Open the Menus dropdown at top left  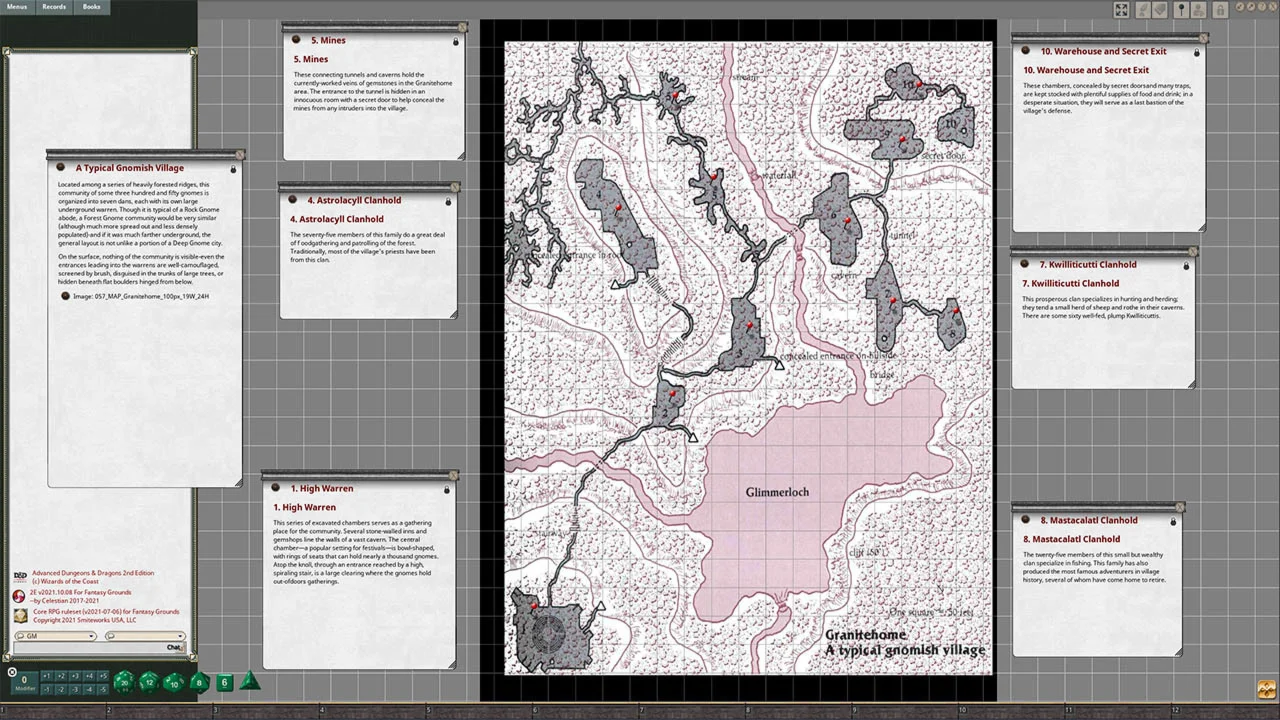[17, 7]
